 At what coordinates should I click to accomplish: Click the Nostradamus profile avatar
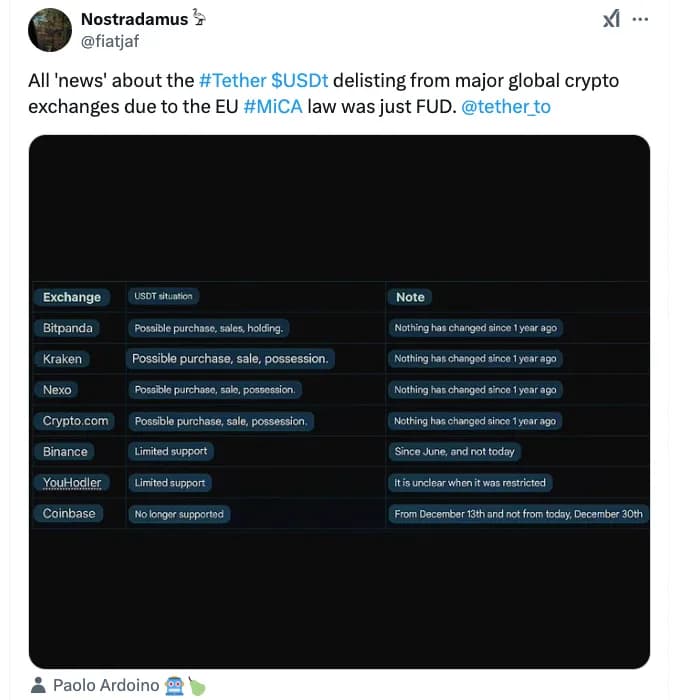pos(49,30)
